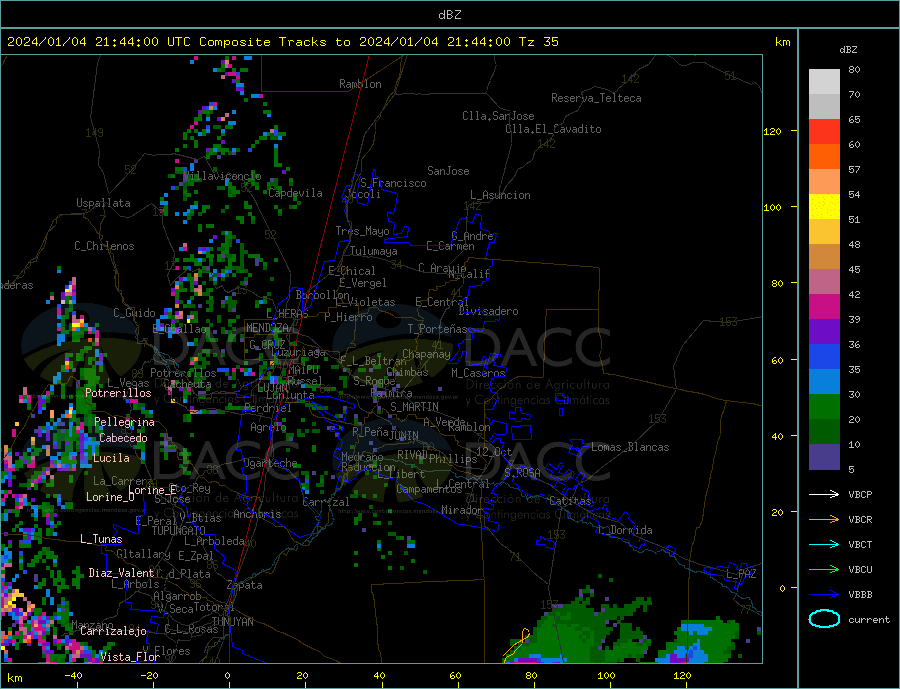The image size is (900, 689).
Task: Click the 'Pellegrina' place label
Action: click(125, 422)
